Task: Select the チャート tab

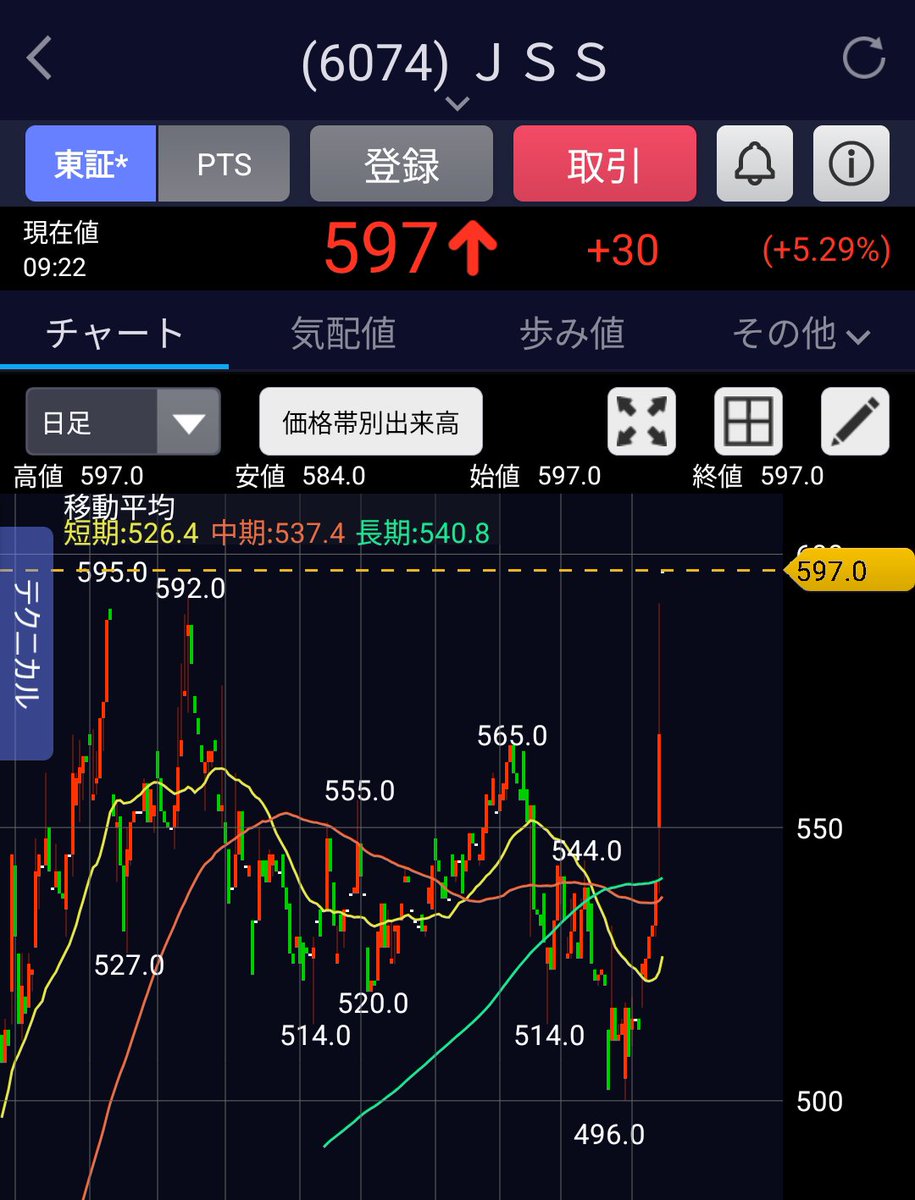Action: (x=114, y=333)
